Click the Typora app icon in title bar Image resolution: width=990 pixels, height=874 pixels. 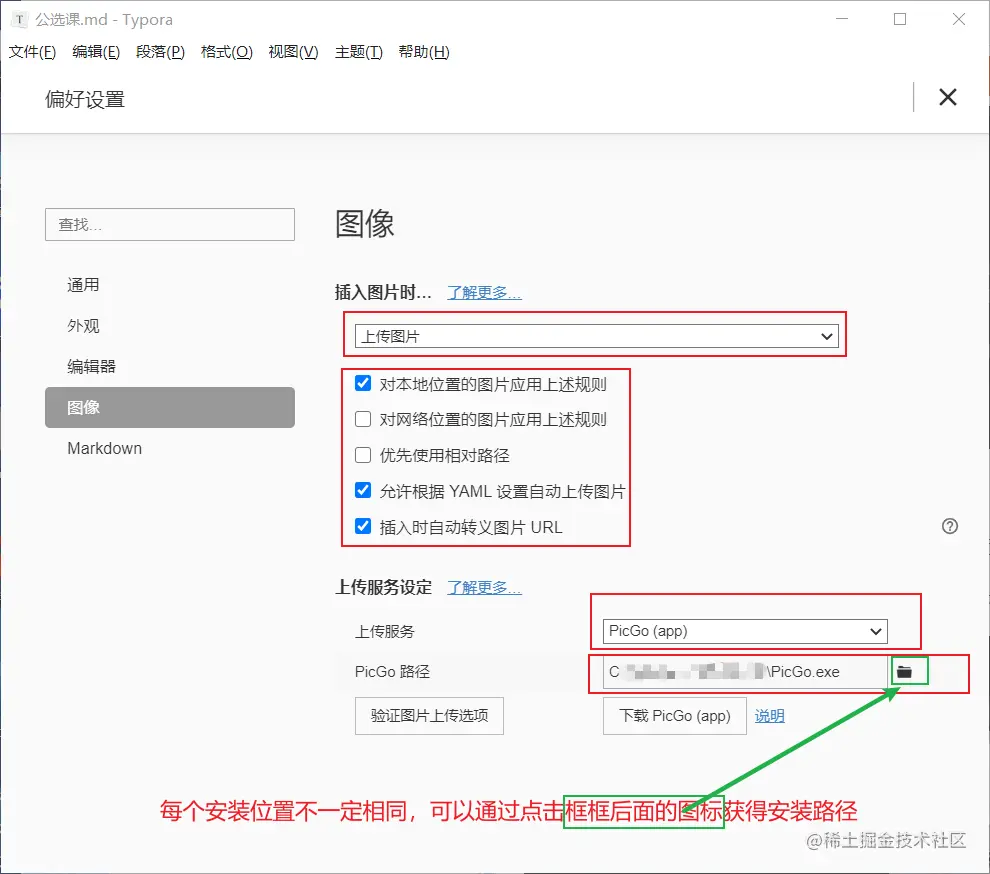[x=20, y=20]
